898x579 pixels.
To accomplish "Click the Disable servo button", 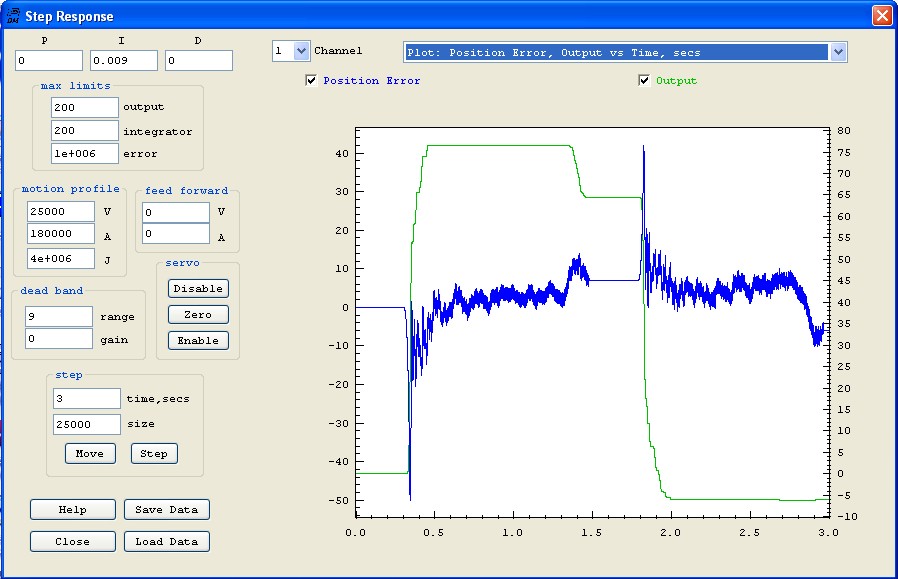I will [x=198, y=289].
